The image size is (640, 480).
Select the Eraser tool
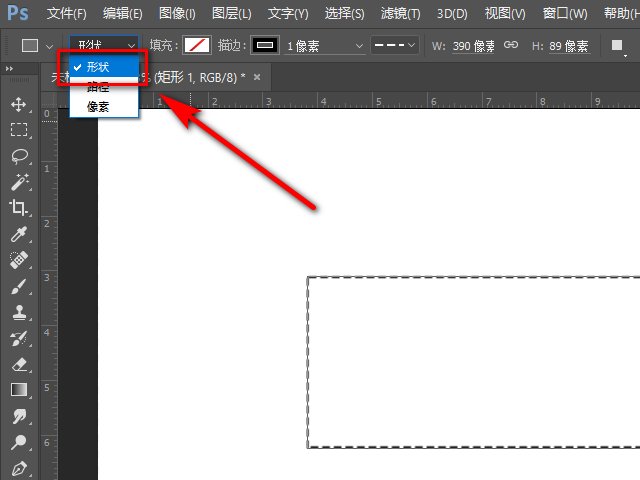pyautogui.click(x=18, y=364)
